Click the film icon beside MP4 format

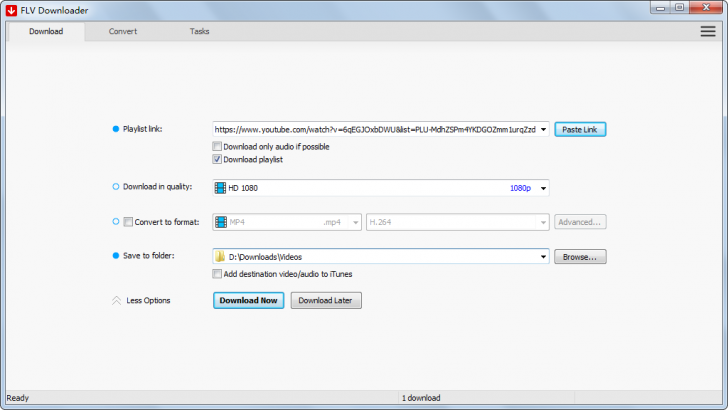click(x=221, y=222)
